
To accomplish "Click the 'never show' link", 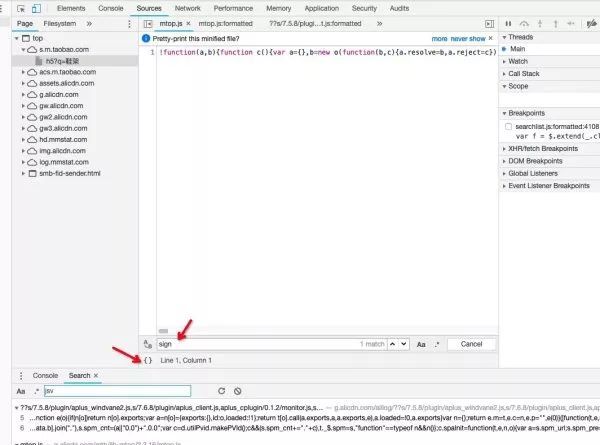I will (x=468, y=39).
